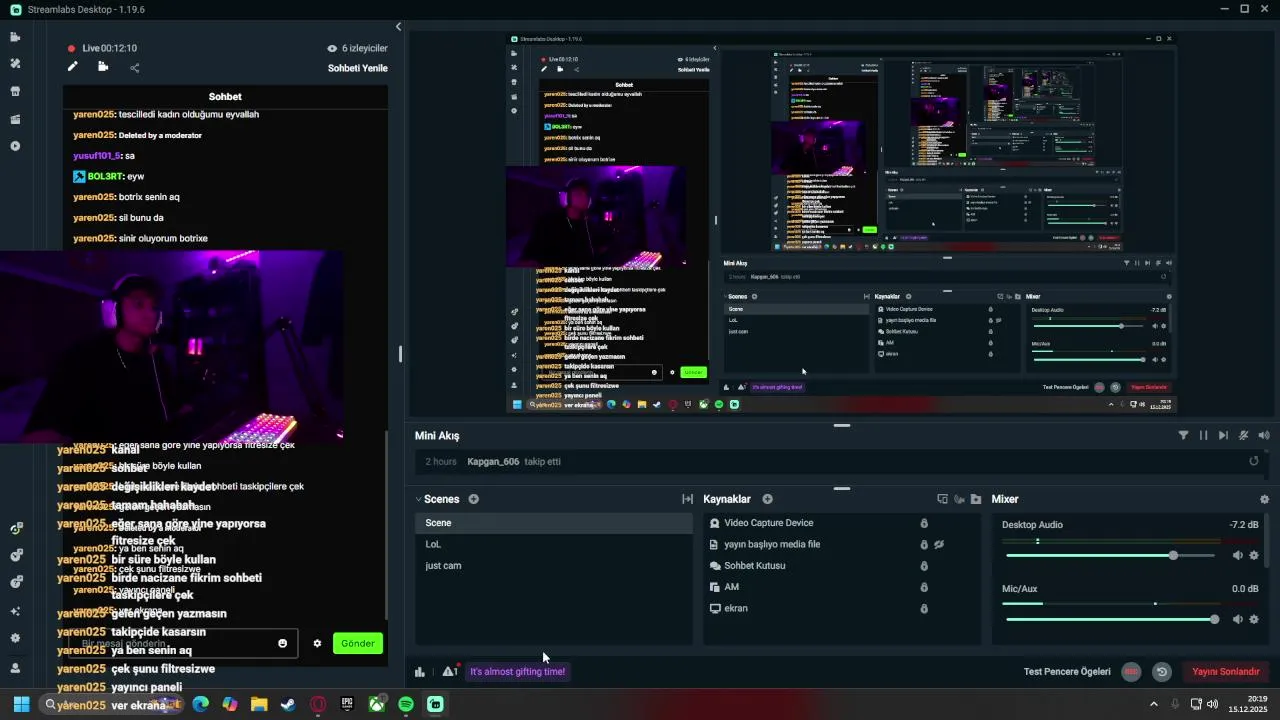Open the App Store icon in sidebar

(x=15, y=91)
